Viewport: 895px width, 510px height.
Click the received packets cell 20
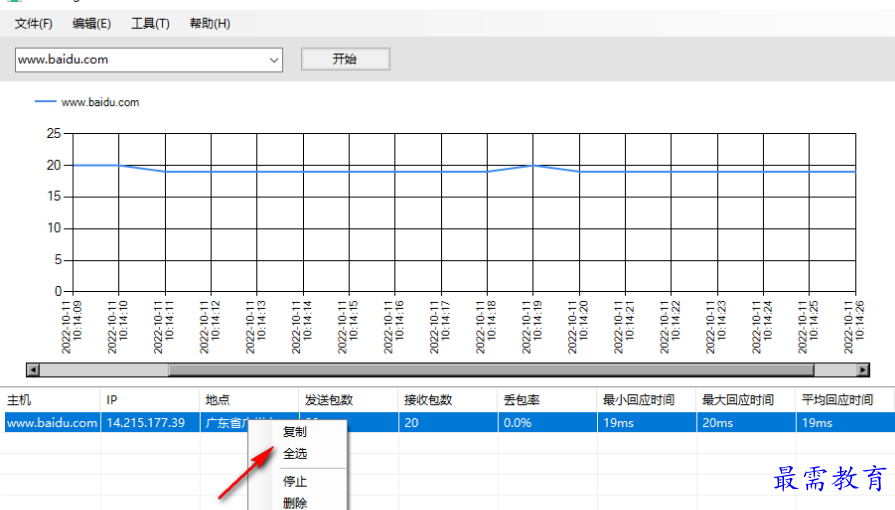tap(448, 423)
